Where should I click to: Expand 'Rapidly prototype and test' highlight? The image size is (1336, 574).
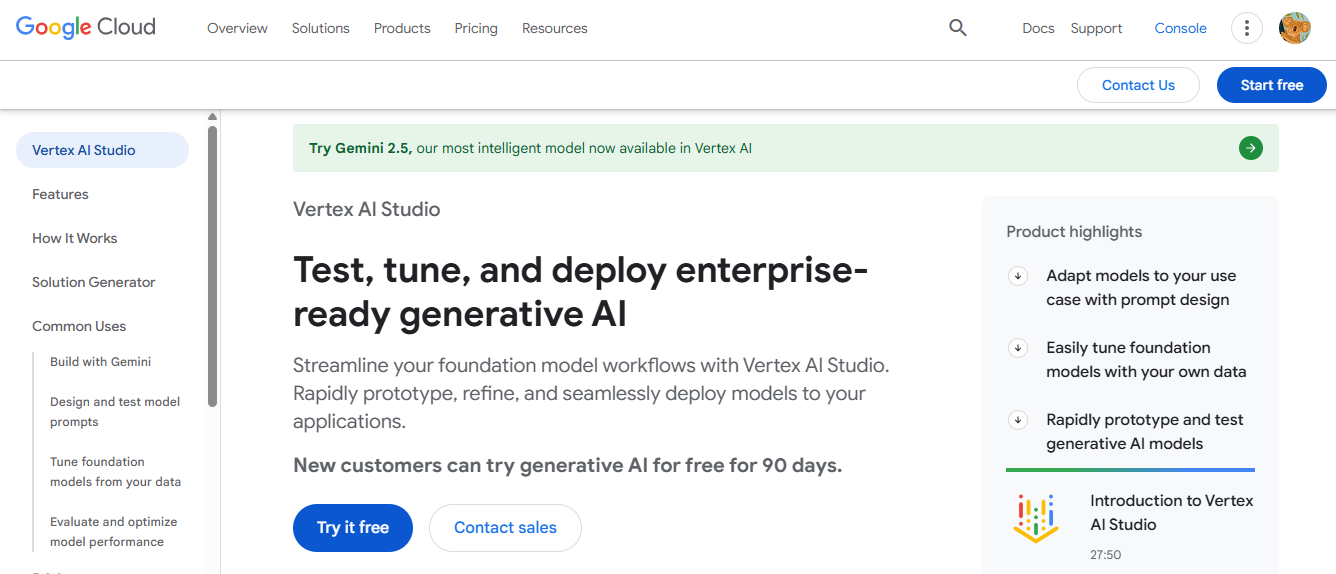tap(1018, 420)
